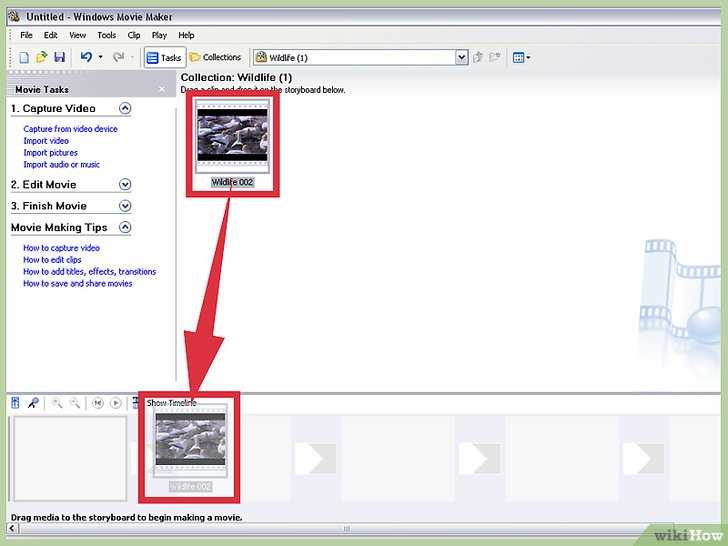Click Capture from video device link
The width and height of the screenshot is (728, 546).
pos(70,129)
